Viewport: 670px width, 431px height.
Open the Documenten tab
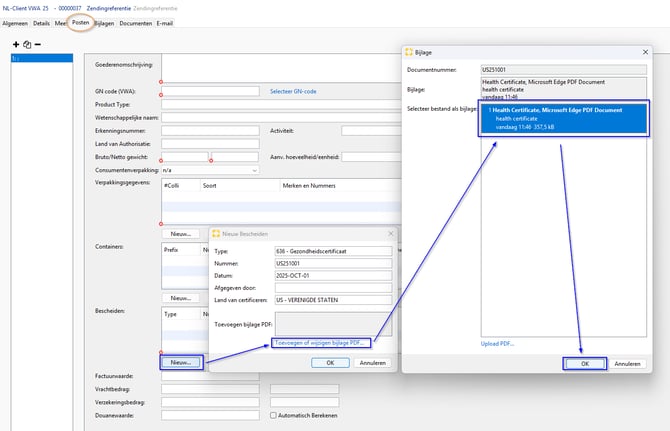pyautogui.click(x=135, y=22)
